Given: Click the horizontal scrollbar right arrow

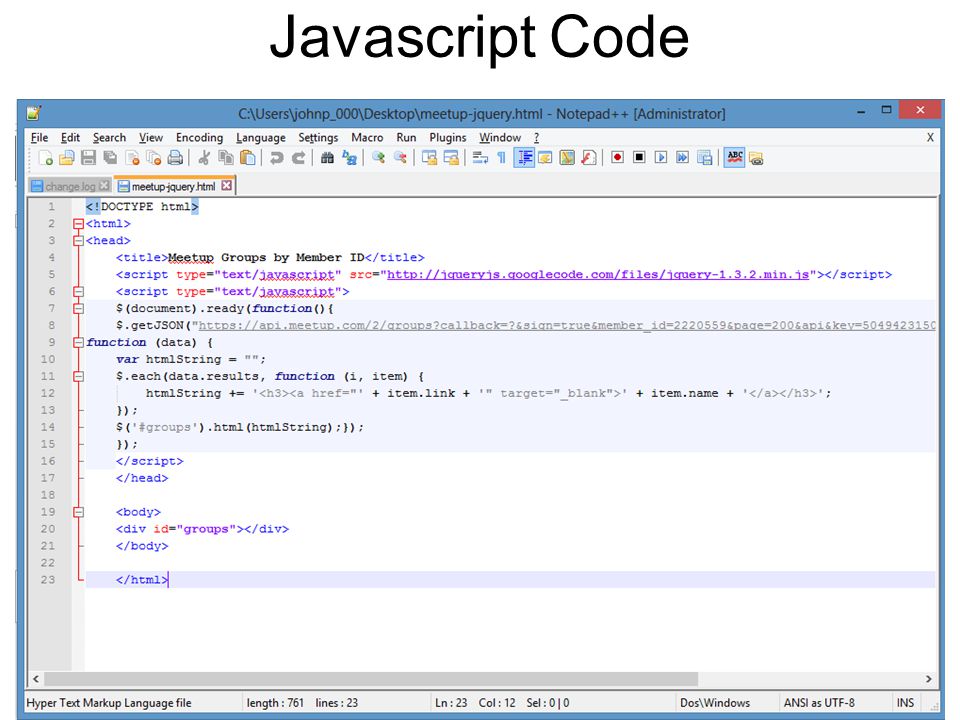Looking at the screenshot, I should 929,679.
